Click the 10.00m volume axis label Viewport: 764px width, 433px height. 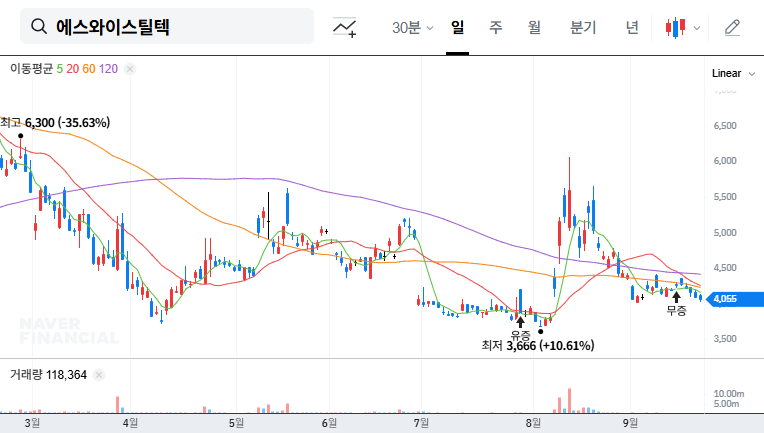[729, 394]
